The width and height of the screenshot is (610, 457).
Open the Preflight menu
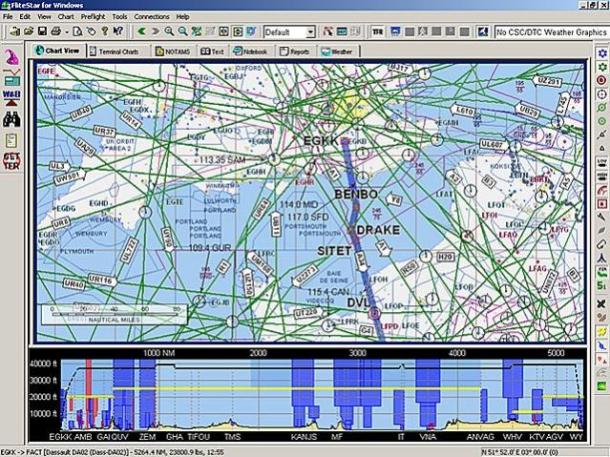[x=93, y=17]
